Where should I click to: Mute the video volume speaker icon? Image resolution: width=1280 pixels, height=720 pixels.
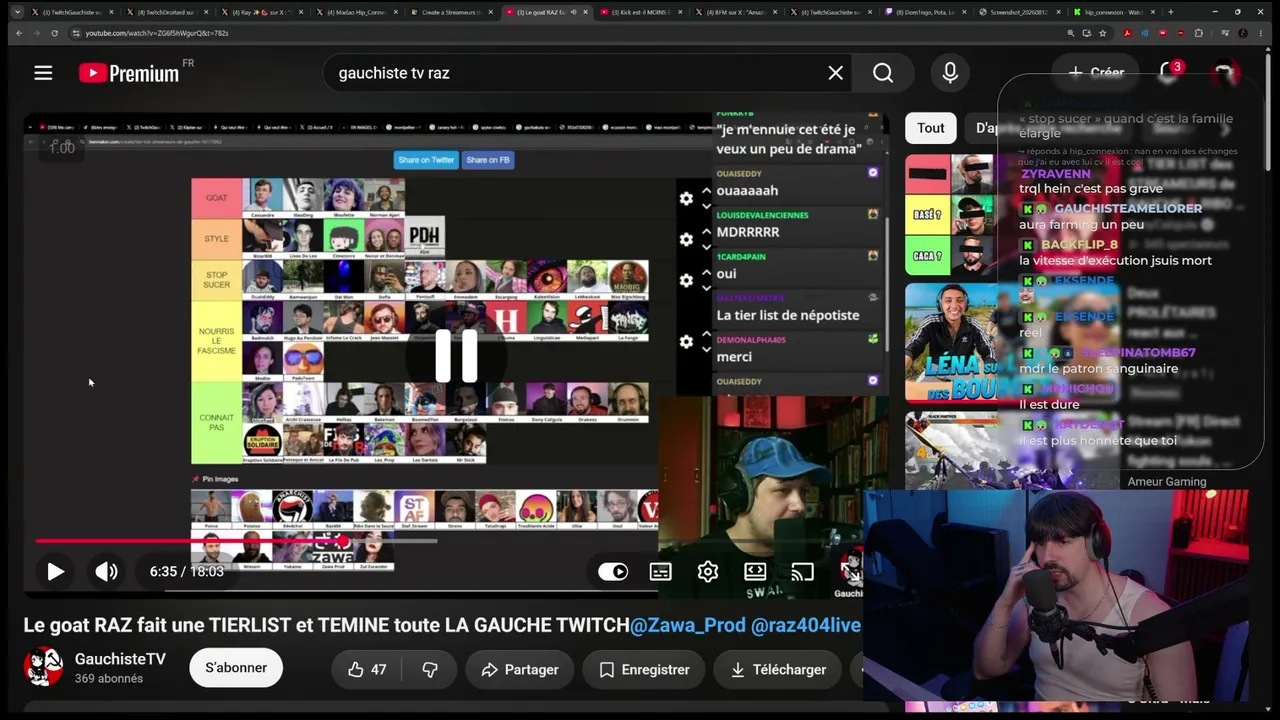click(106, 572)
